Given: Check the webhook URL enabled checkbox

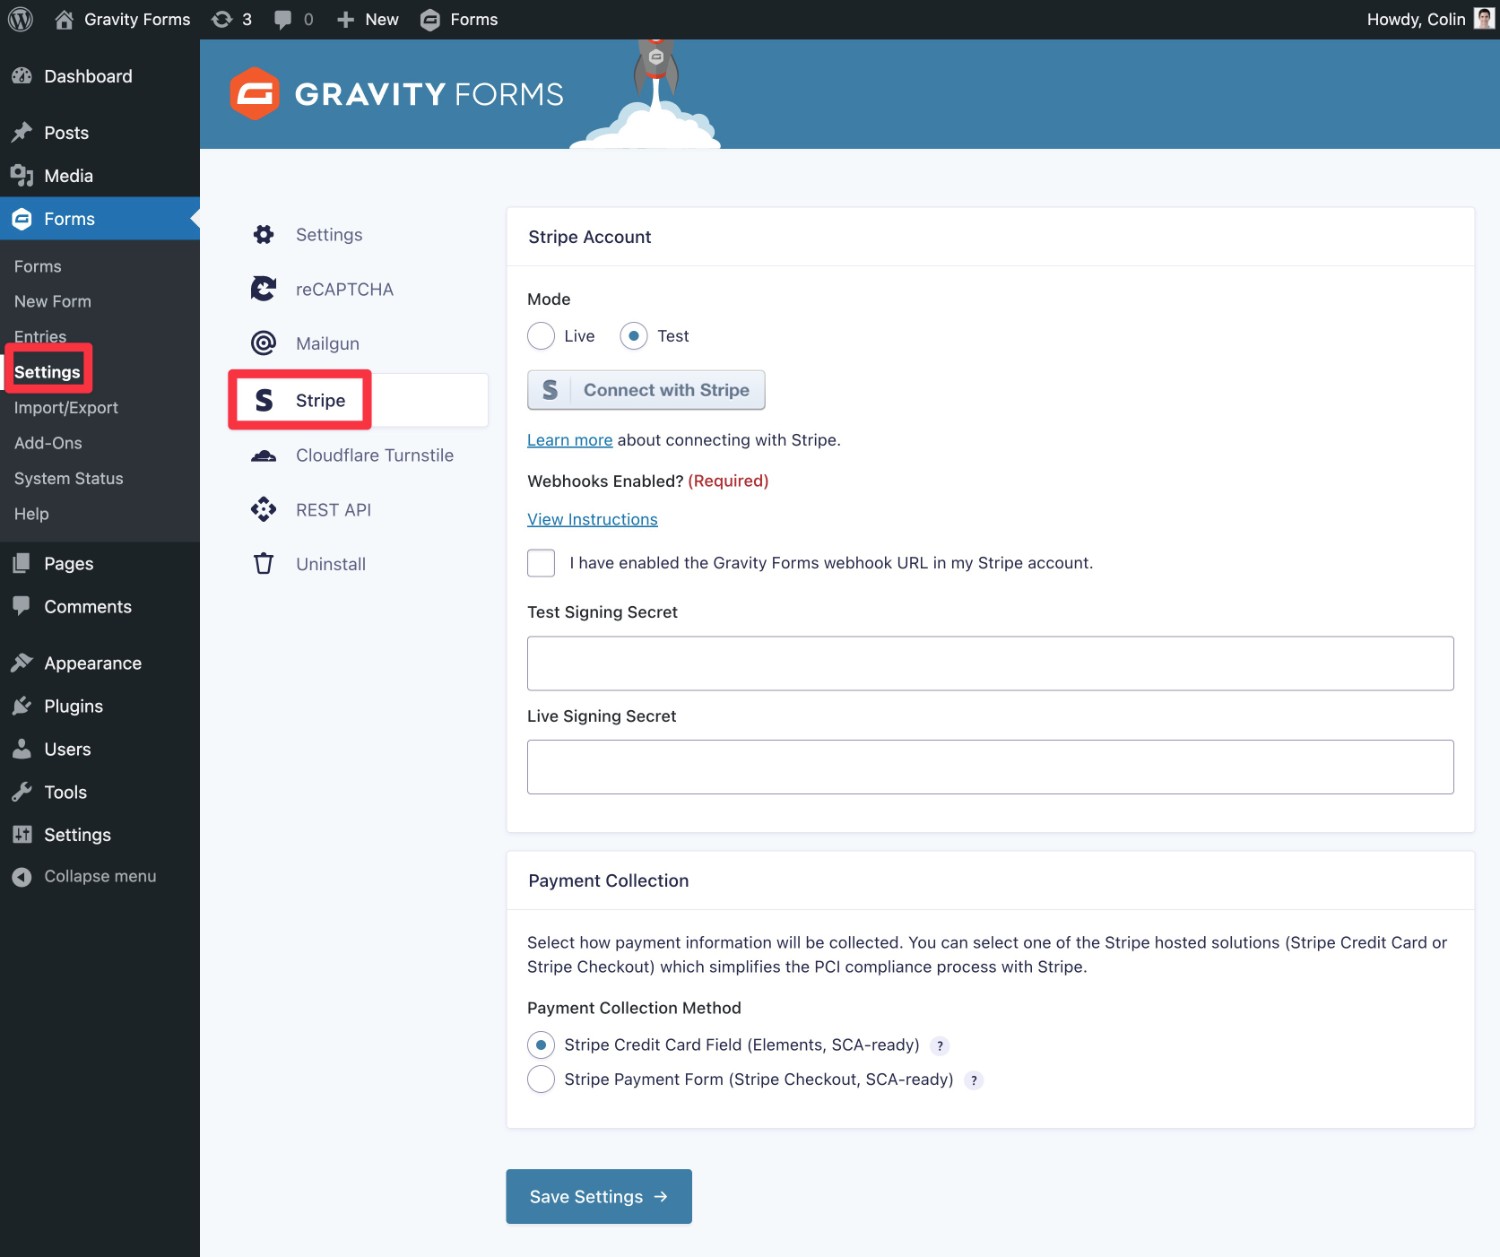Looking at the screenshot, I should pyautogui.click(x=541, y=563).
